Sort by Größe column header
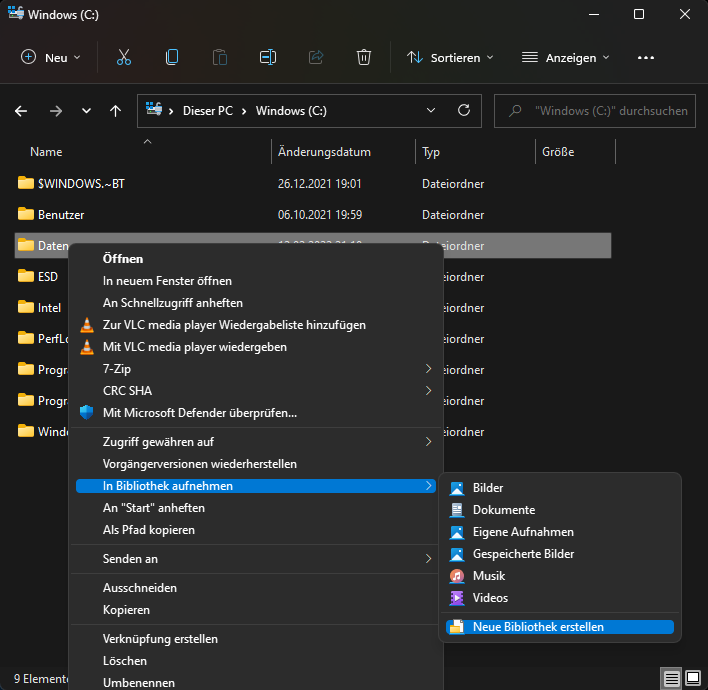708x690 pixels. tap(558, 152)
